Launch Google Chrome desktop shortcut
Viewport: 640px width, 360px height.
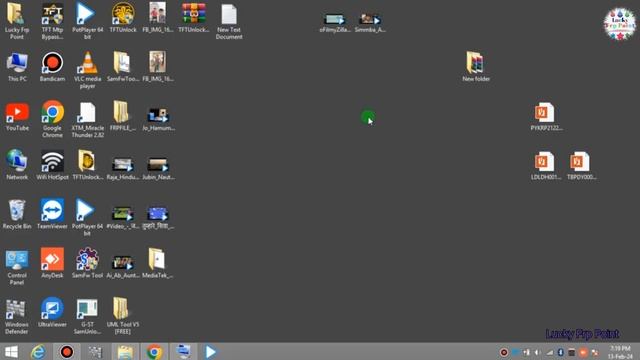point(52,119)
